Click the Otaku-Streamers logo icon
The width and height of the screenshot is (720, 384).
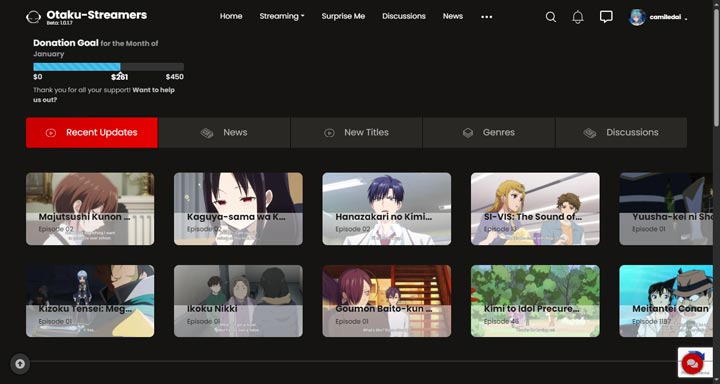(33, 17)
